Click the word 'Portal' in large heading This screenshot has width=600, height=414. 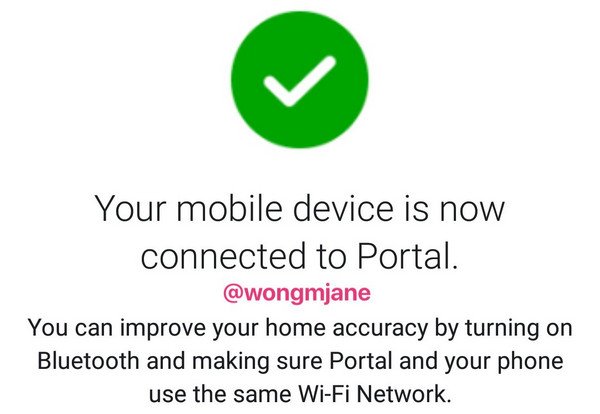click(408, 256)
